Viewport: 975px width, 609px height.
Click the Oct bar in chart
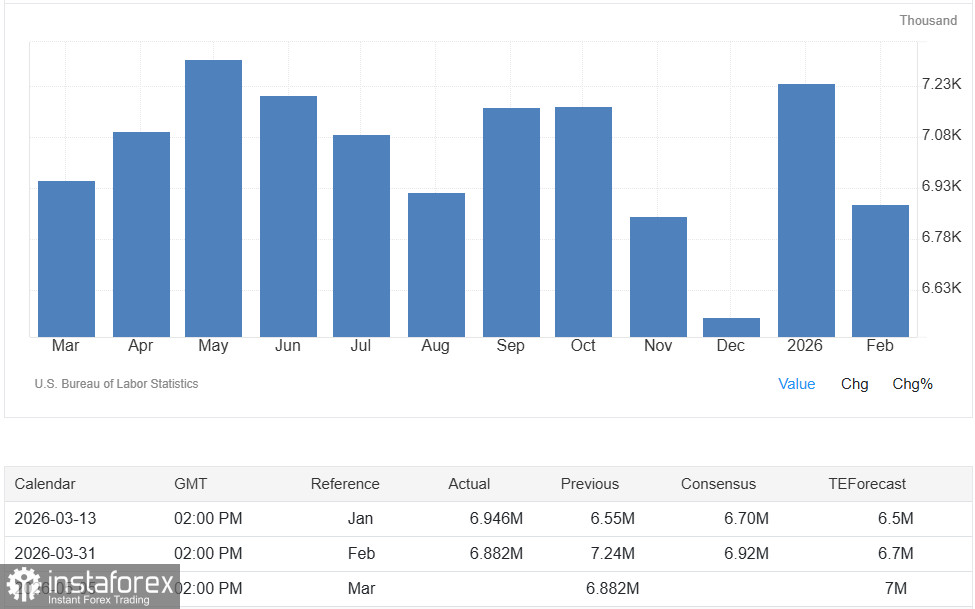tap(583, 222)
